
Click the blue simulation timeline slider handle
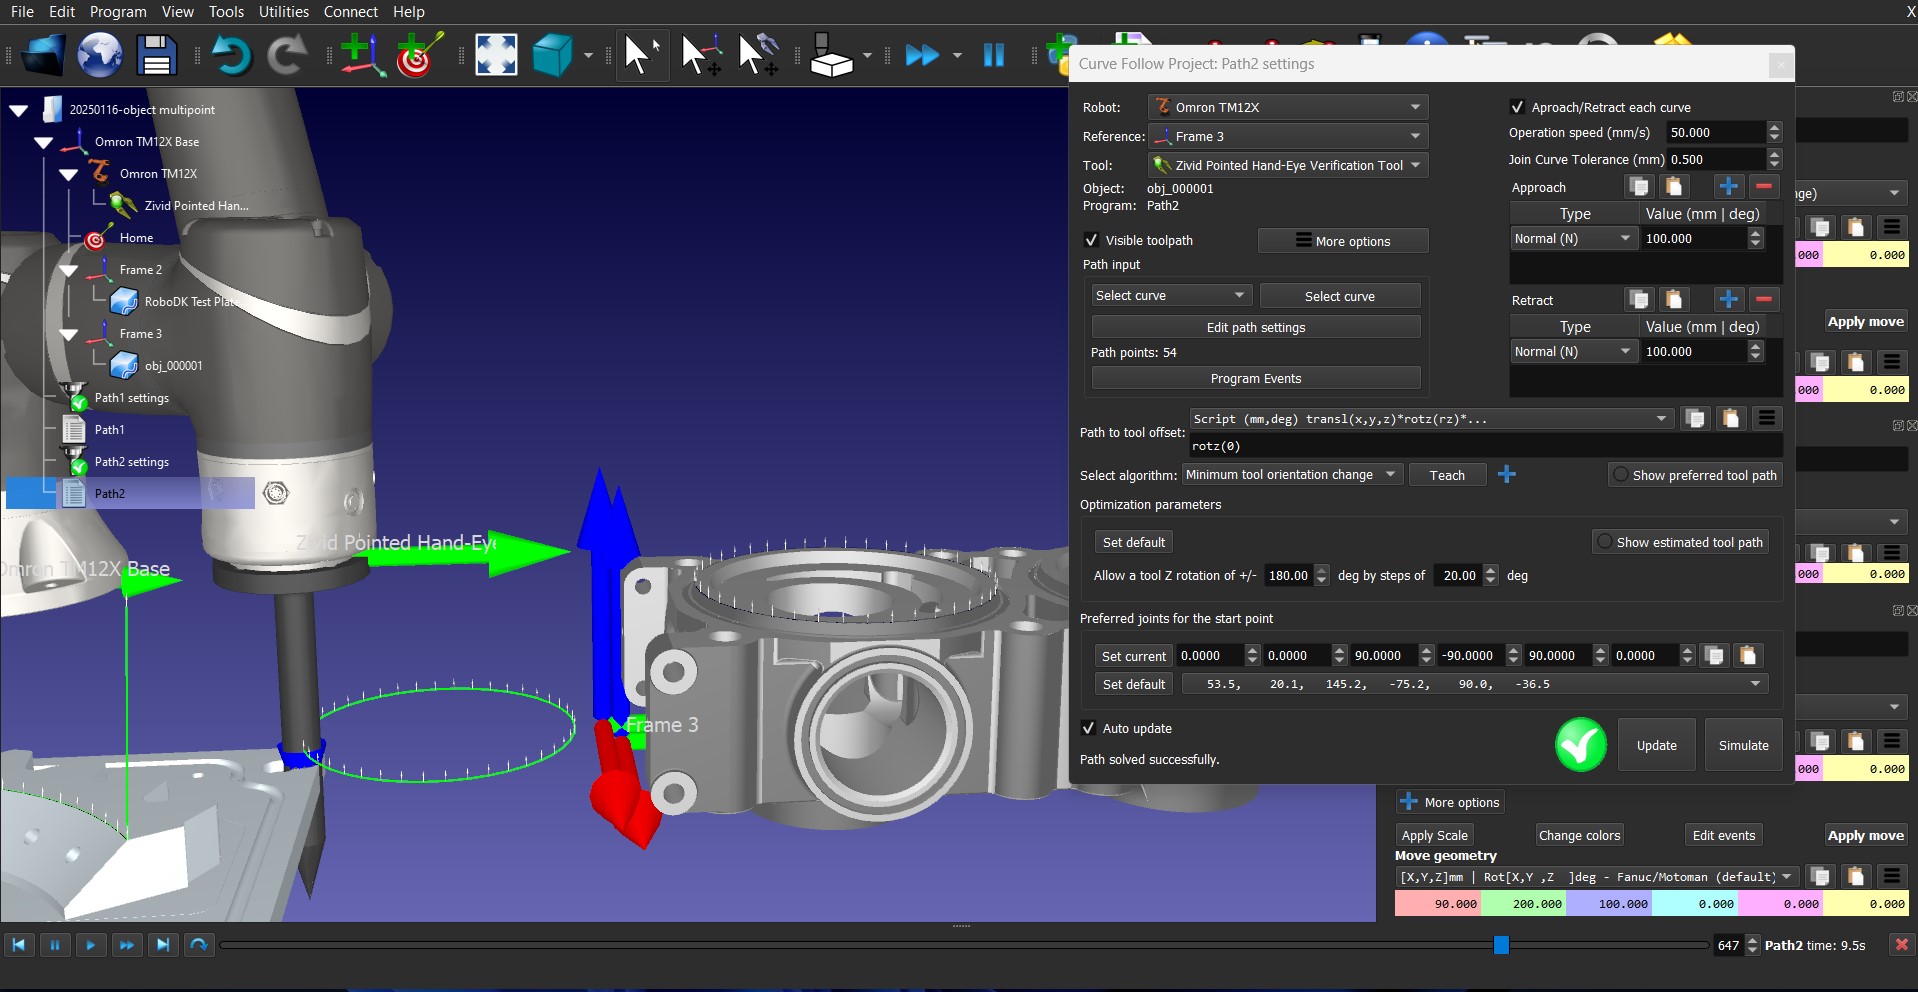pyautogui.click(x=1501, y=945)
